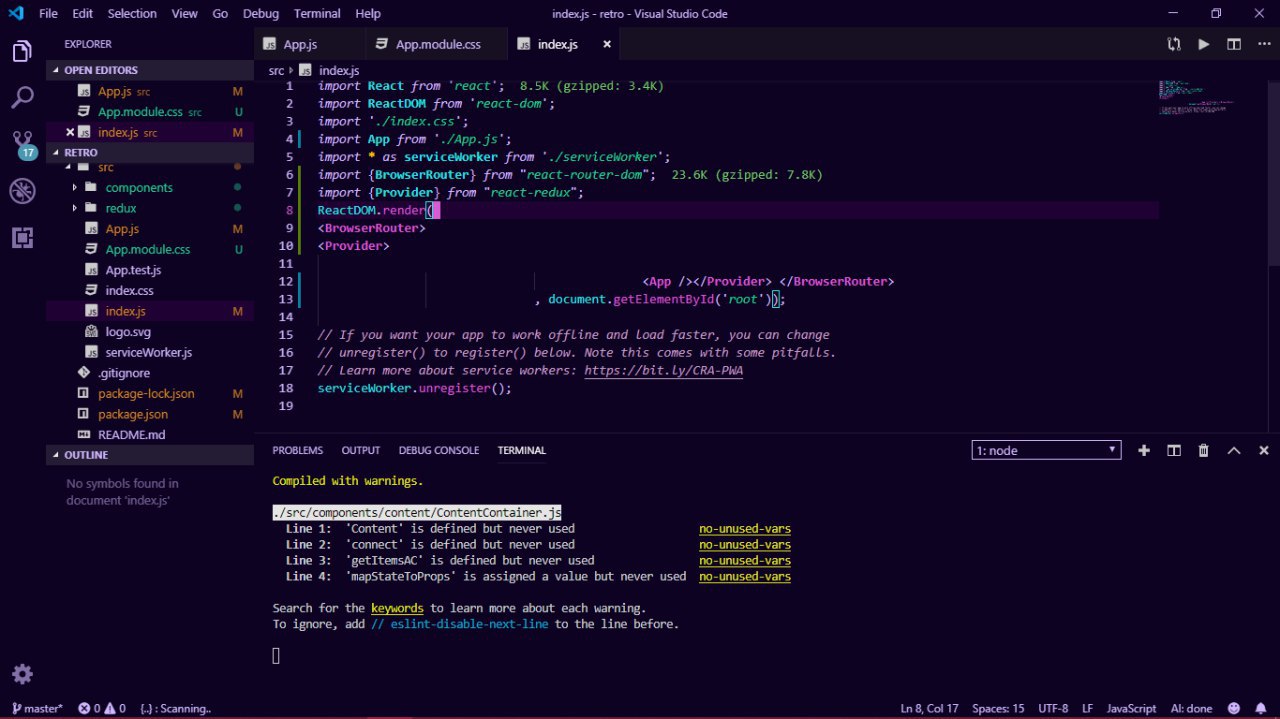Image resolution: width=1280 pixels, height=719 pixels.
Task: Switch to the App.module.css editor tab
Action: [437, 45]
